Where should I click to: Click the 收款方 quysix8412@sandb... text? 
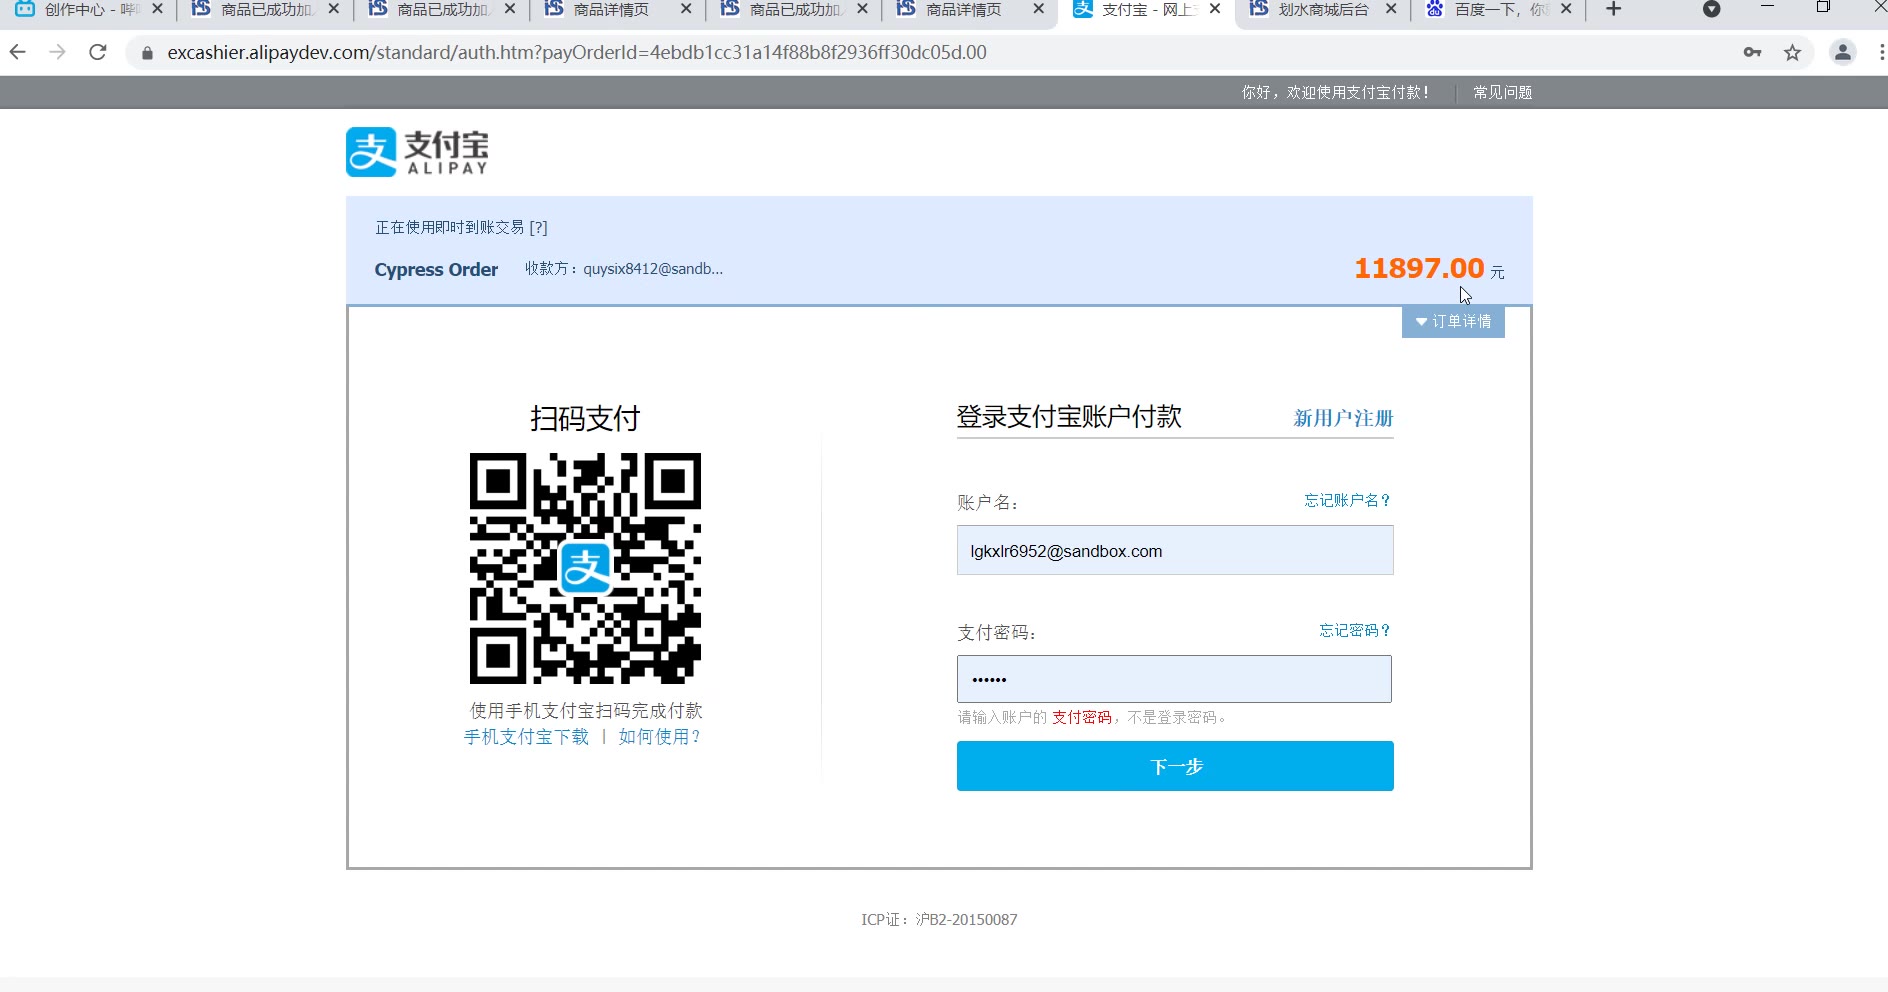(624, 268)
